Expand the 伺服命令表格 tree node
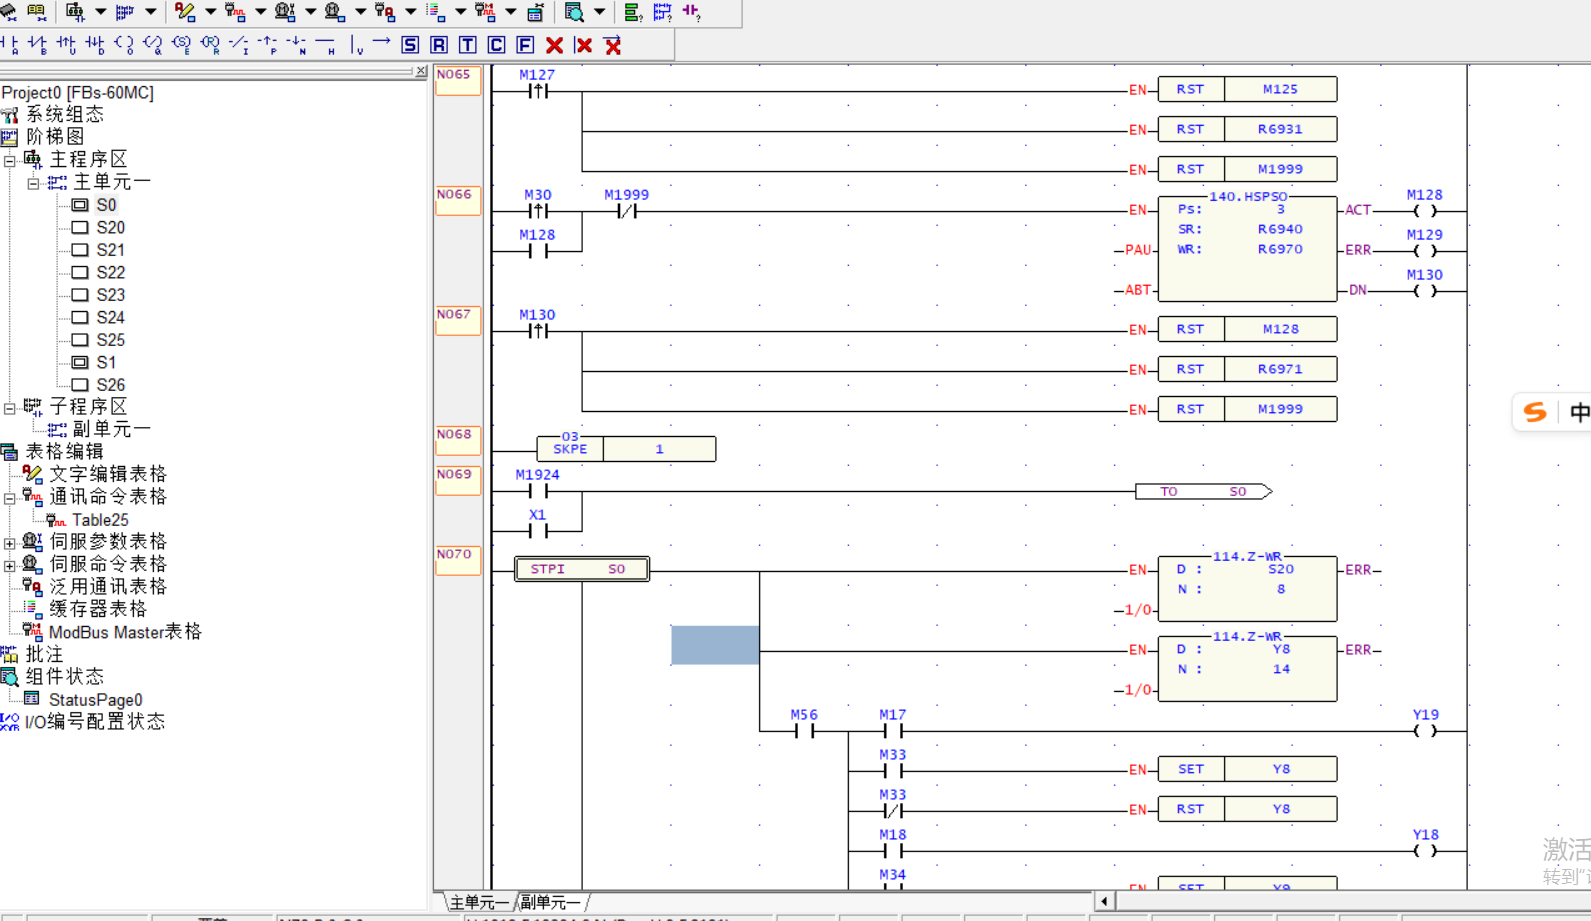 (10, 565)
